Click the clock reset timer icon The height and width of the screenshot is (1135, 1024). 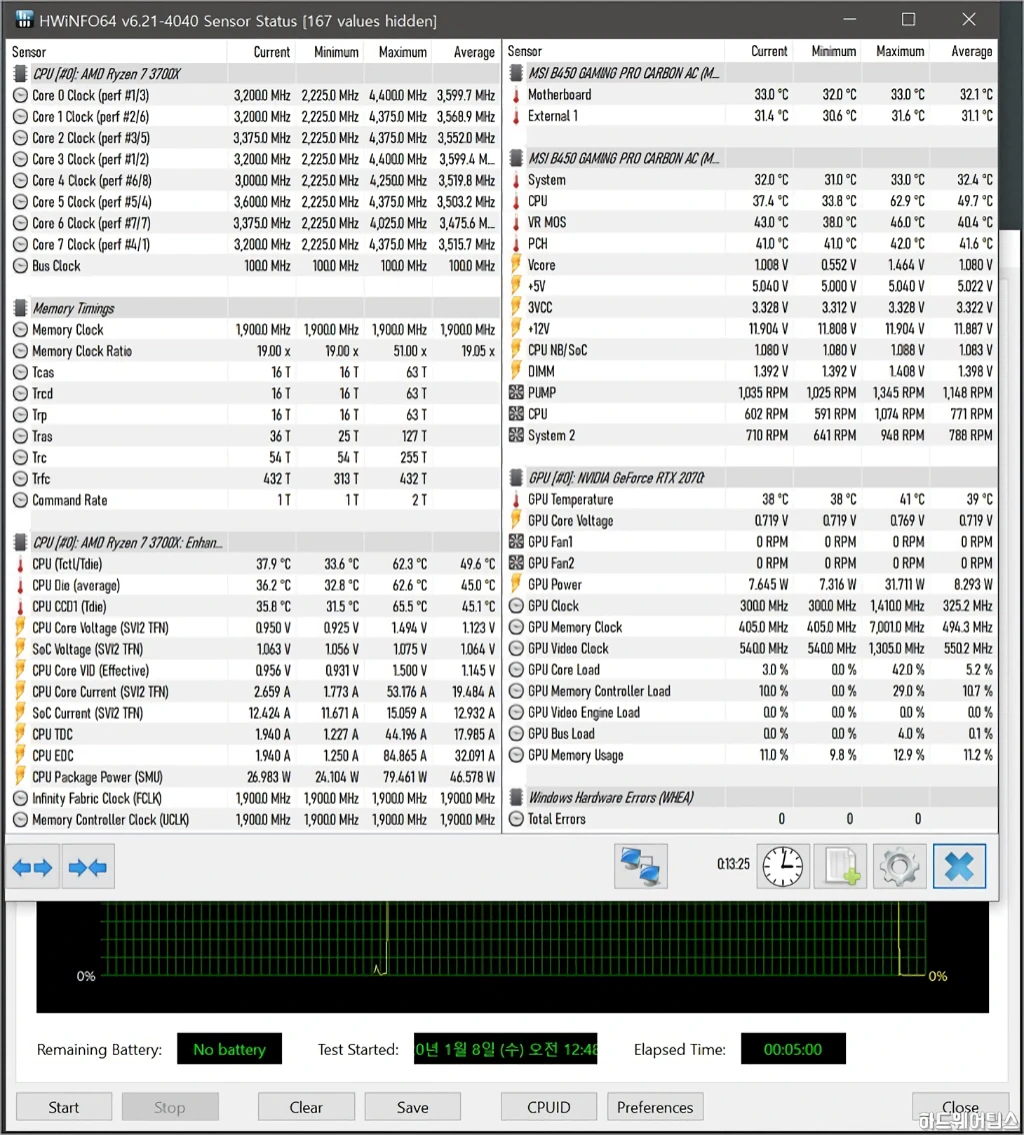tap(783, 866)
